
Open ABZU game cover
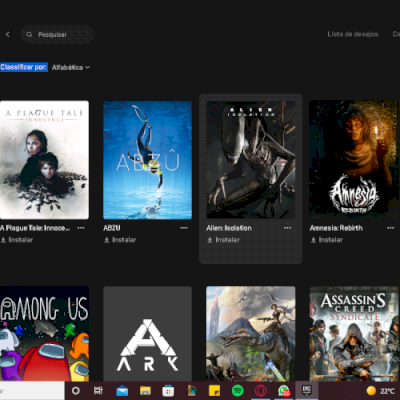147,160
